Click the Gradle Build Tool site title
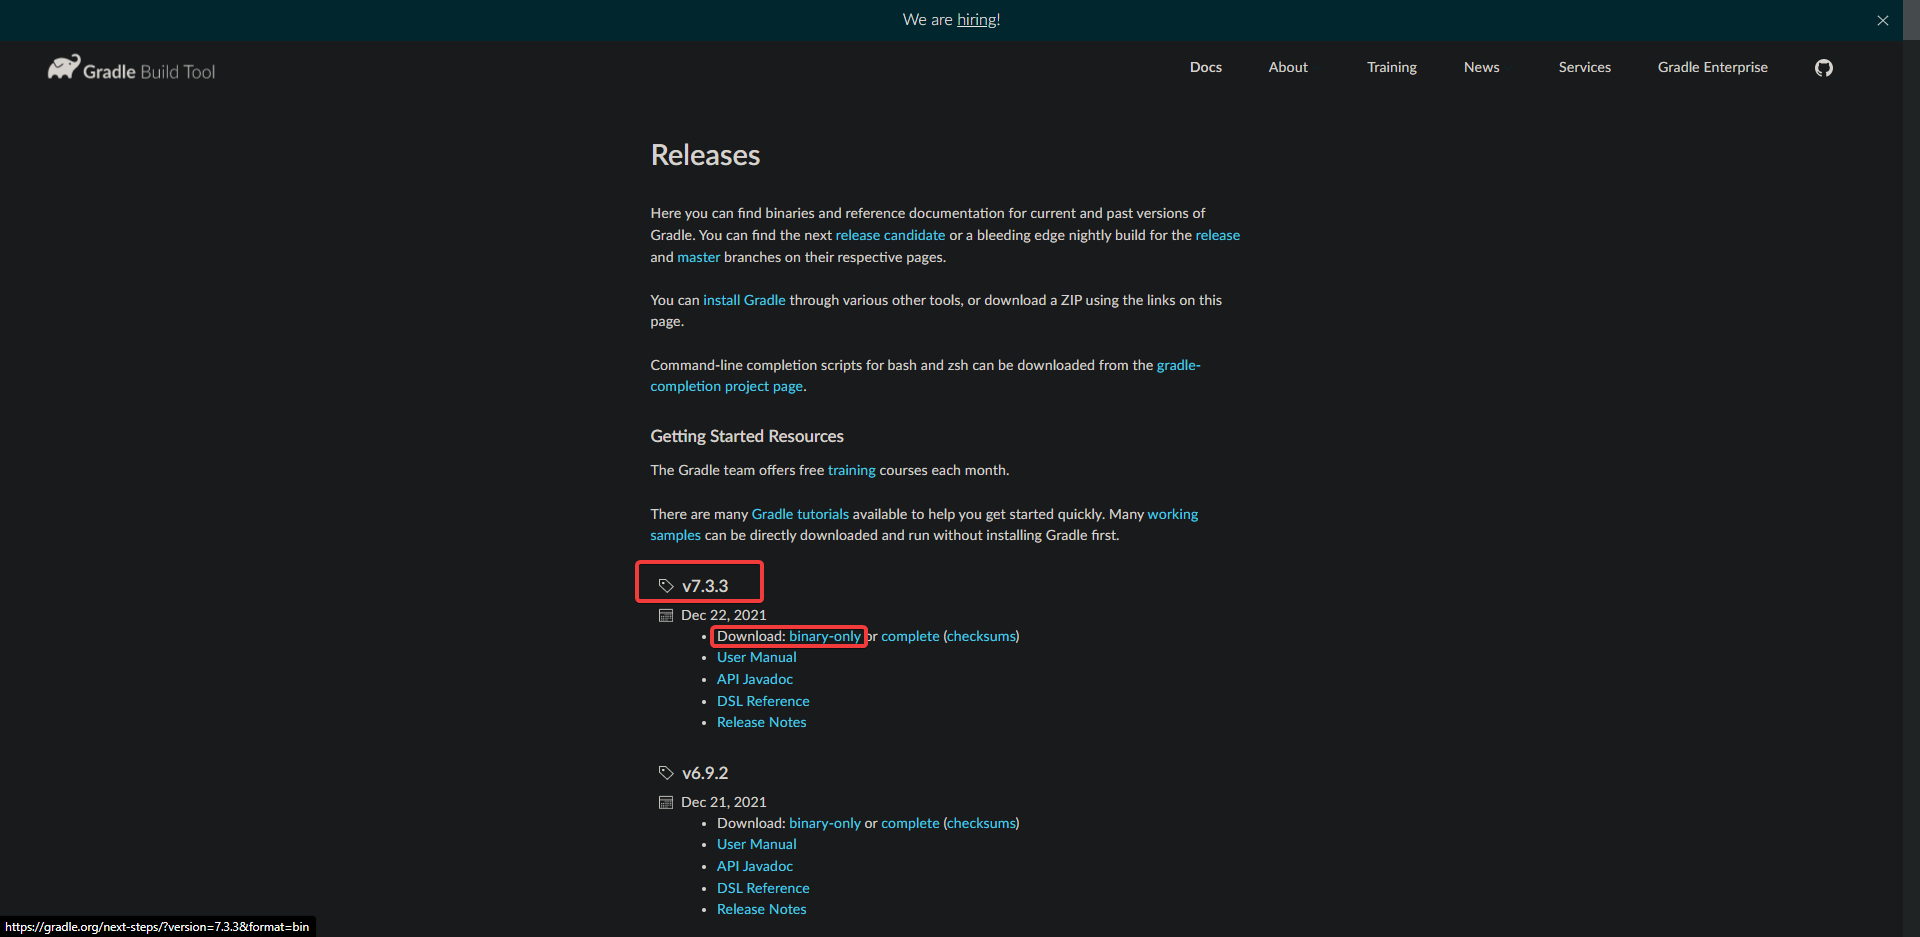This screenshot has width=1920, height=937. (149, 71)
